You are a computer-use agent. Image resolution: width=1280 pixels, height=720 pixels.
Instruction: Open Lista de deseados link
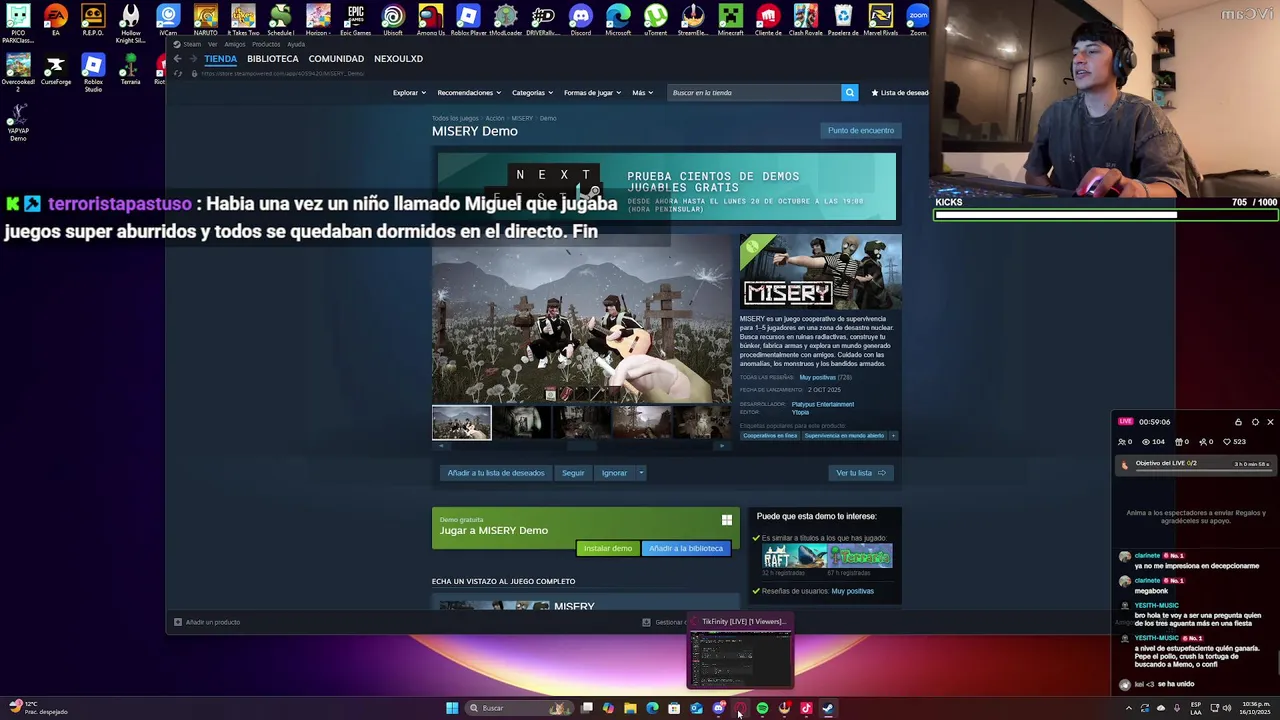click(x=900, y=93)
